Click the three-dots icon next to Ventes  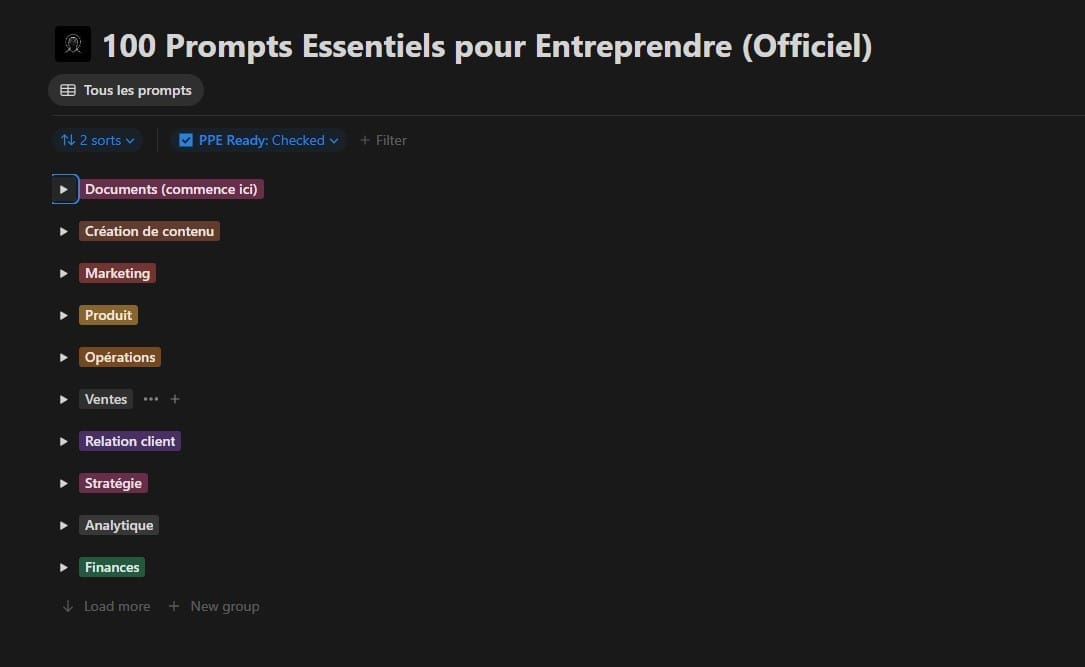pos(151,399)
